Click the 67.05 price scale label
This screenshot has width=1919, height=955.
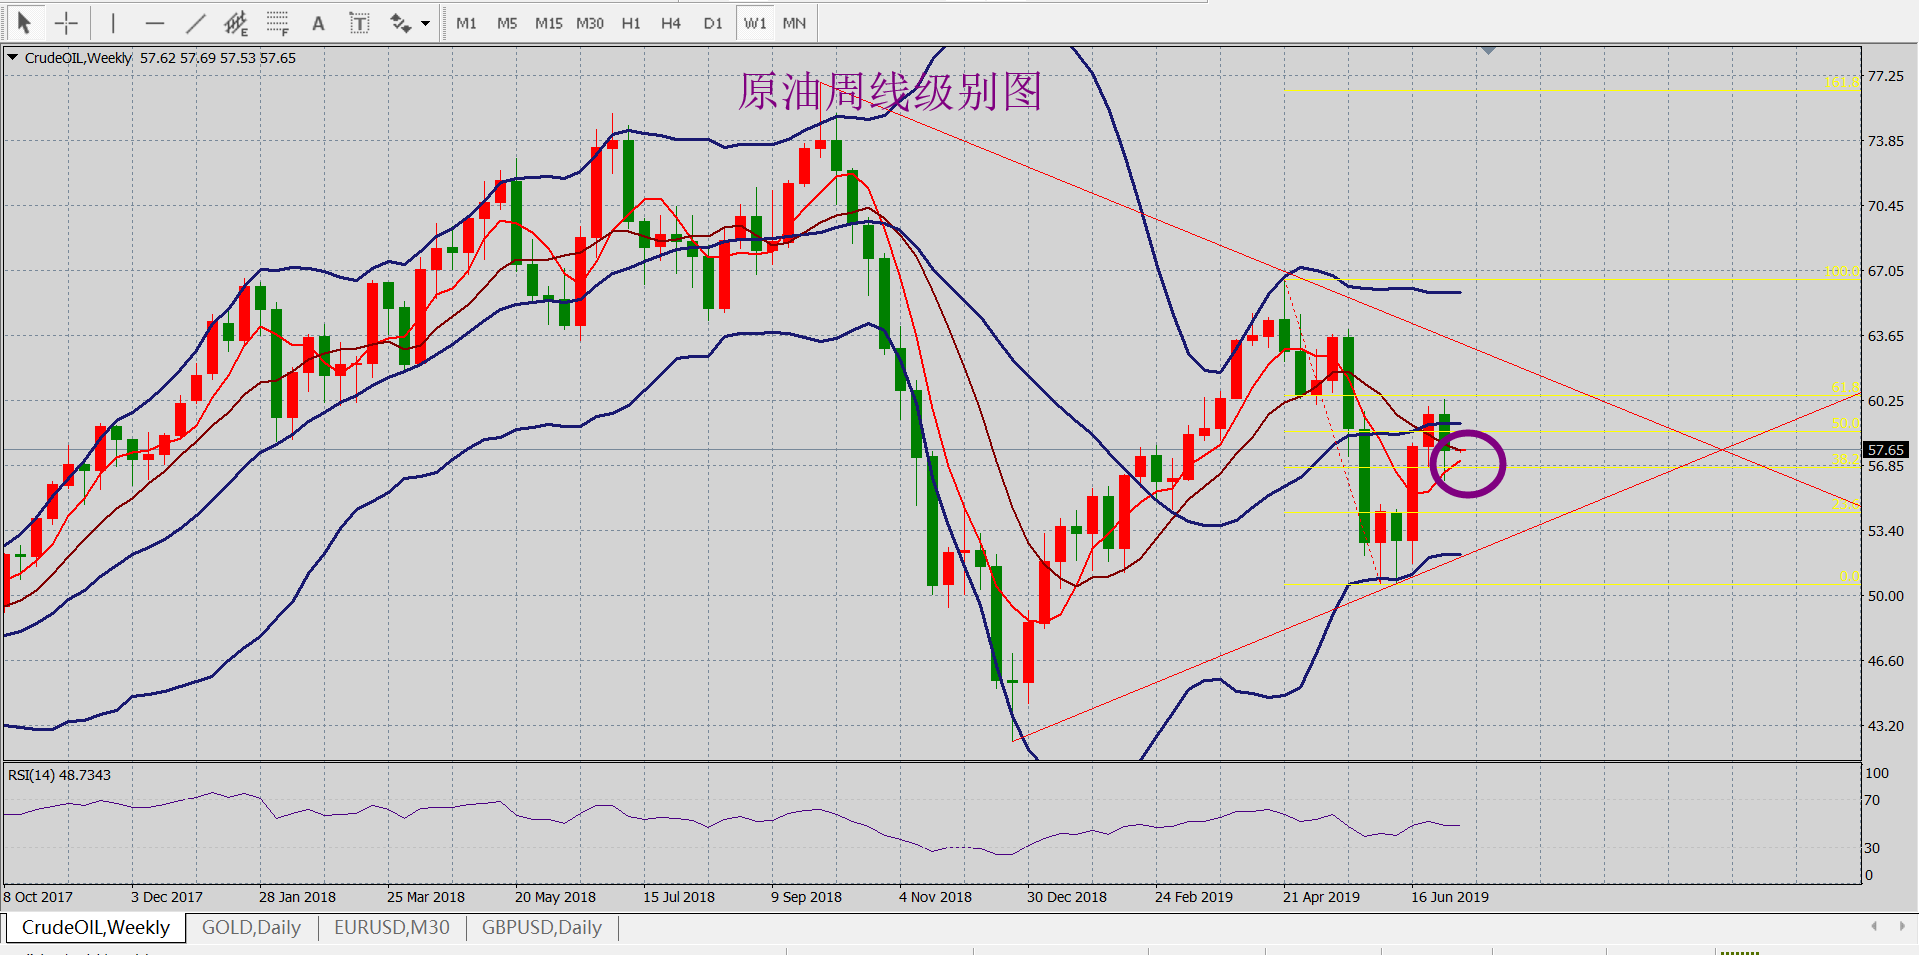pos(1886,271)
